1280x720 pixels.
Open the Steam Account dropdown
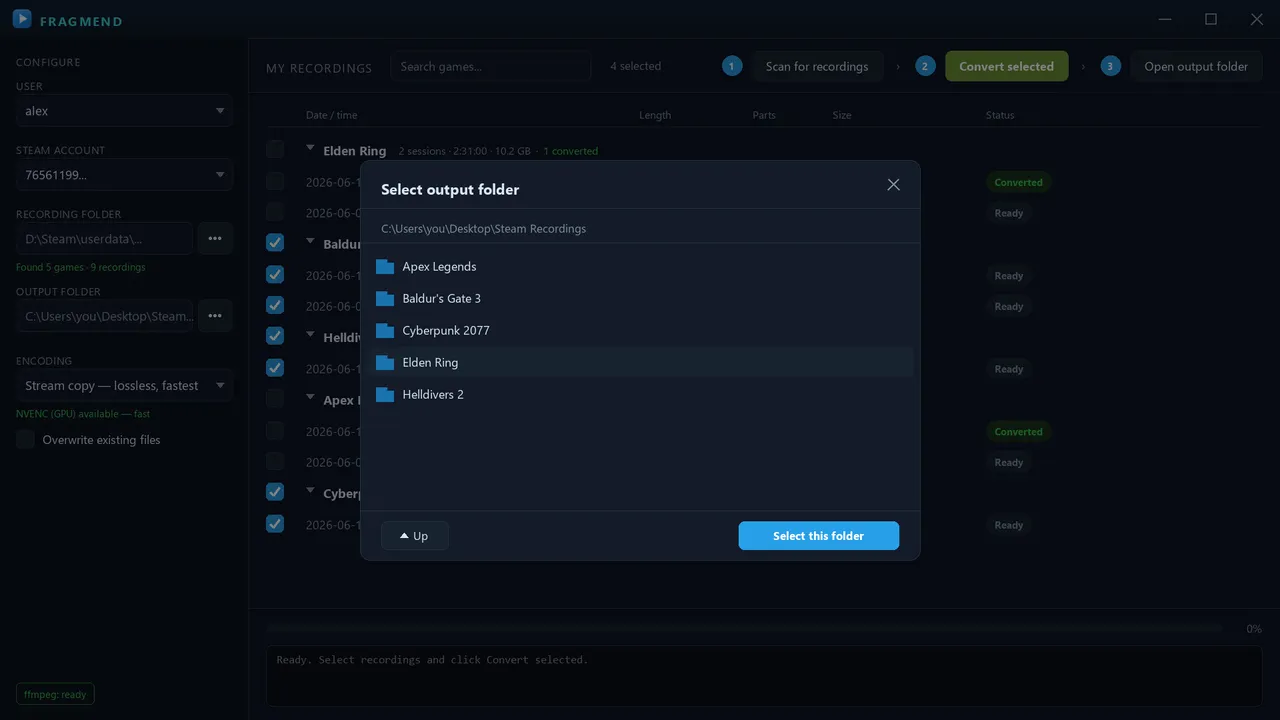pyautogui.click(x=124, y=175)
